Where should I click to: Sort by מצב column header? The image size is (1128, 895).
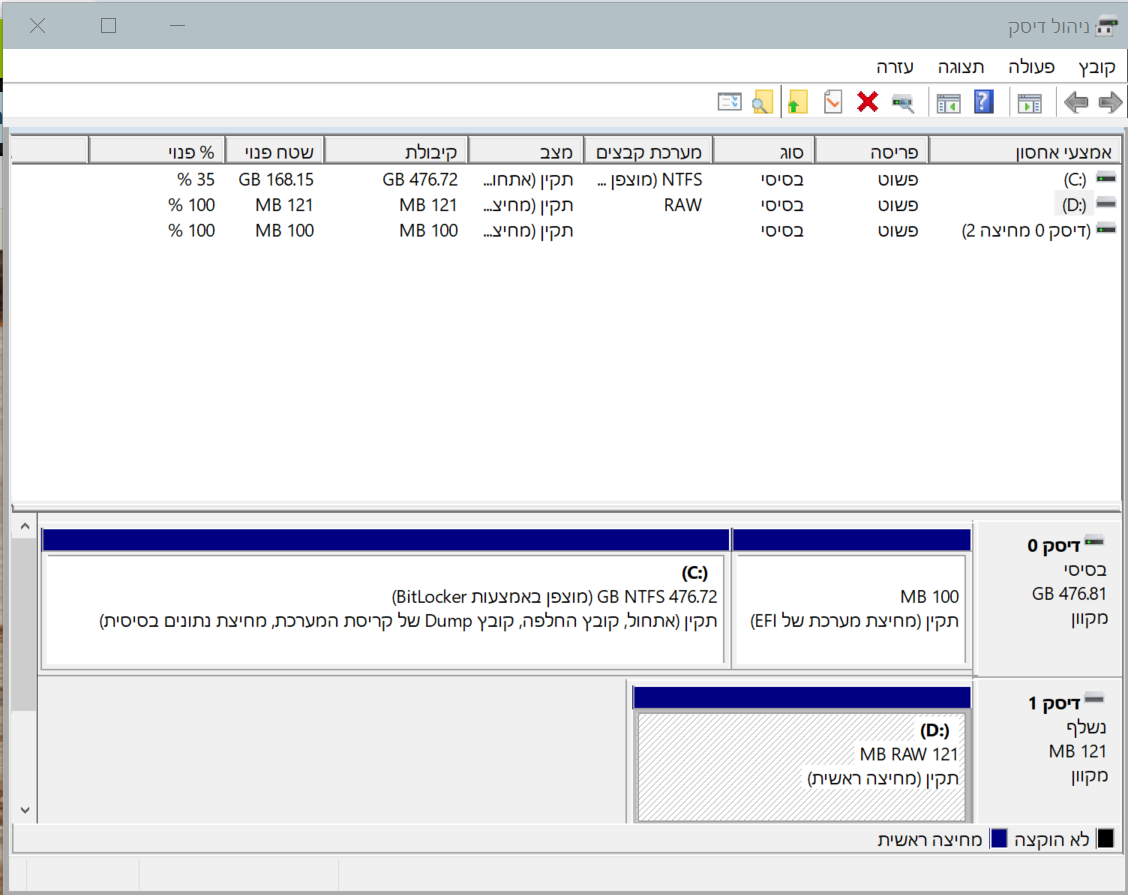(x=526, y=151)
